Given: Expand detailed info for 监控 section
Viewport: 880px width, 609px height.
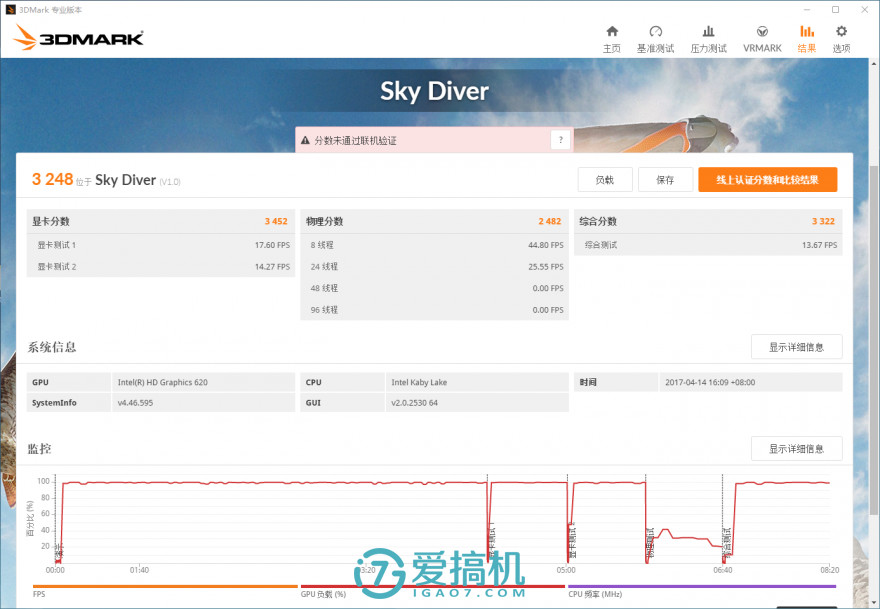Looking at the screenshot, I should pyautogui.click(x=796, y=448).
